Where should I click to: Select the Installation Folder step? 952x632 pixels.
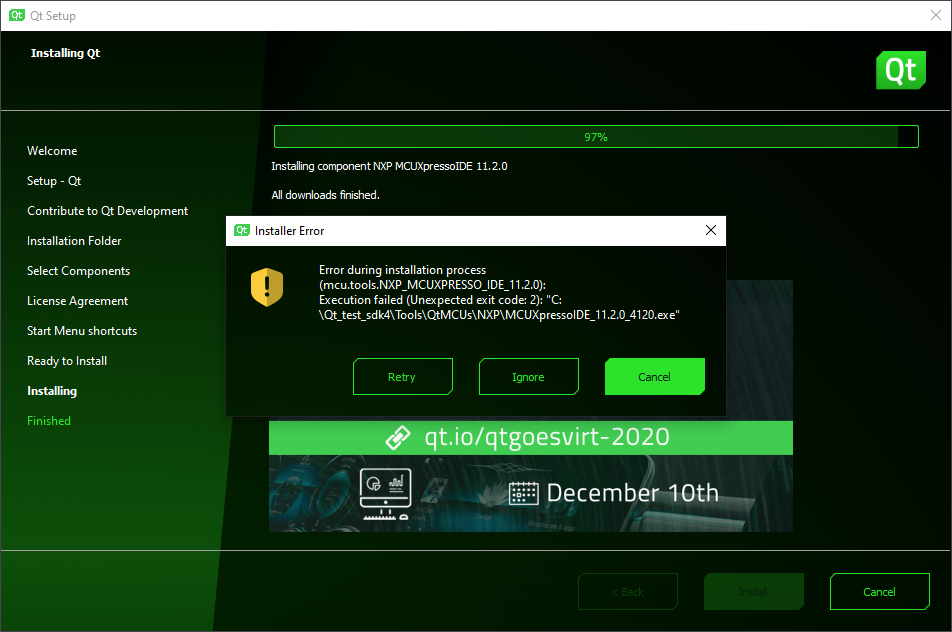74,241
